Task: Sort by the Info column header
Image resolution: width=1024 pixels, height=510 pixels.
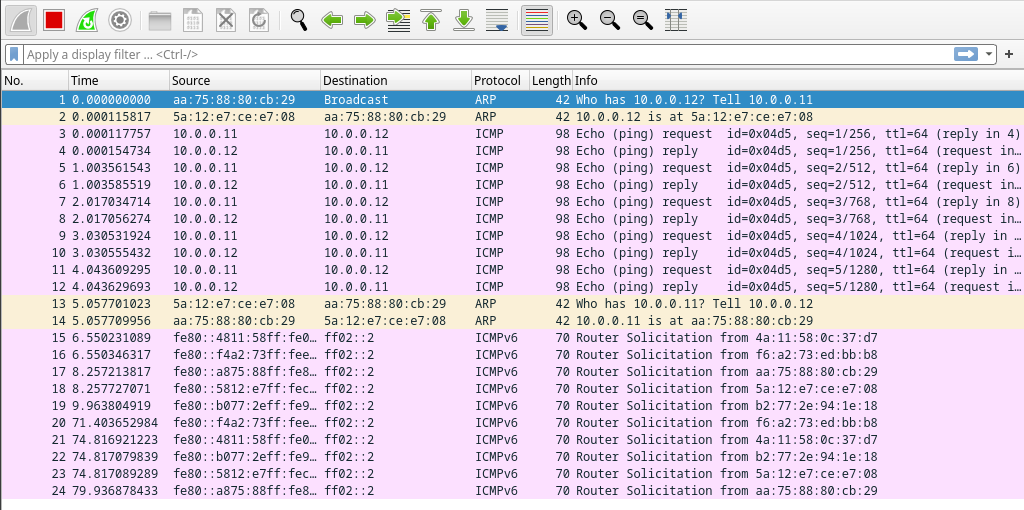Action: pyautogui.click(x=798, y=80)
